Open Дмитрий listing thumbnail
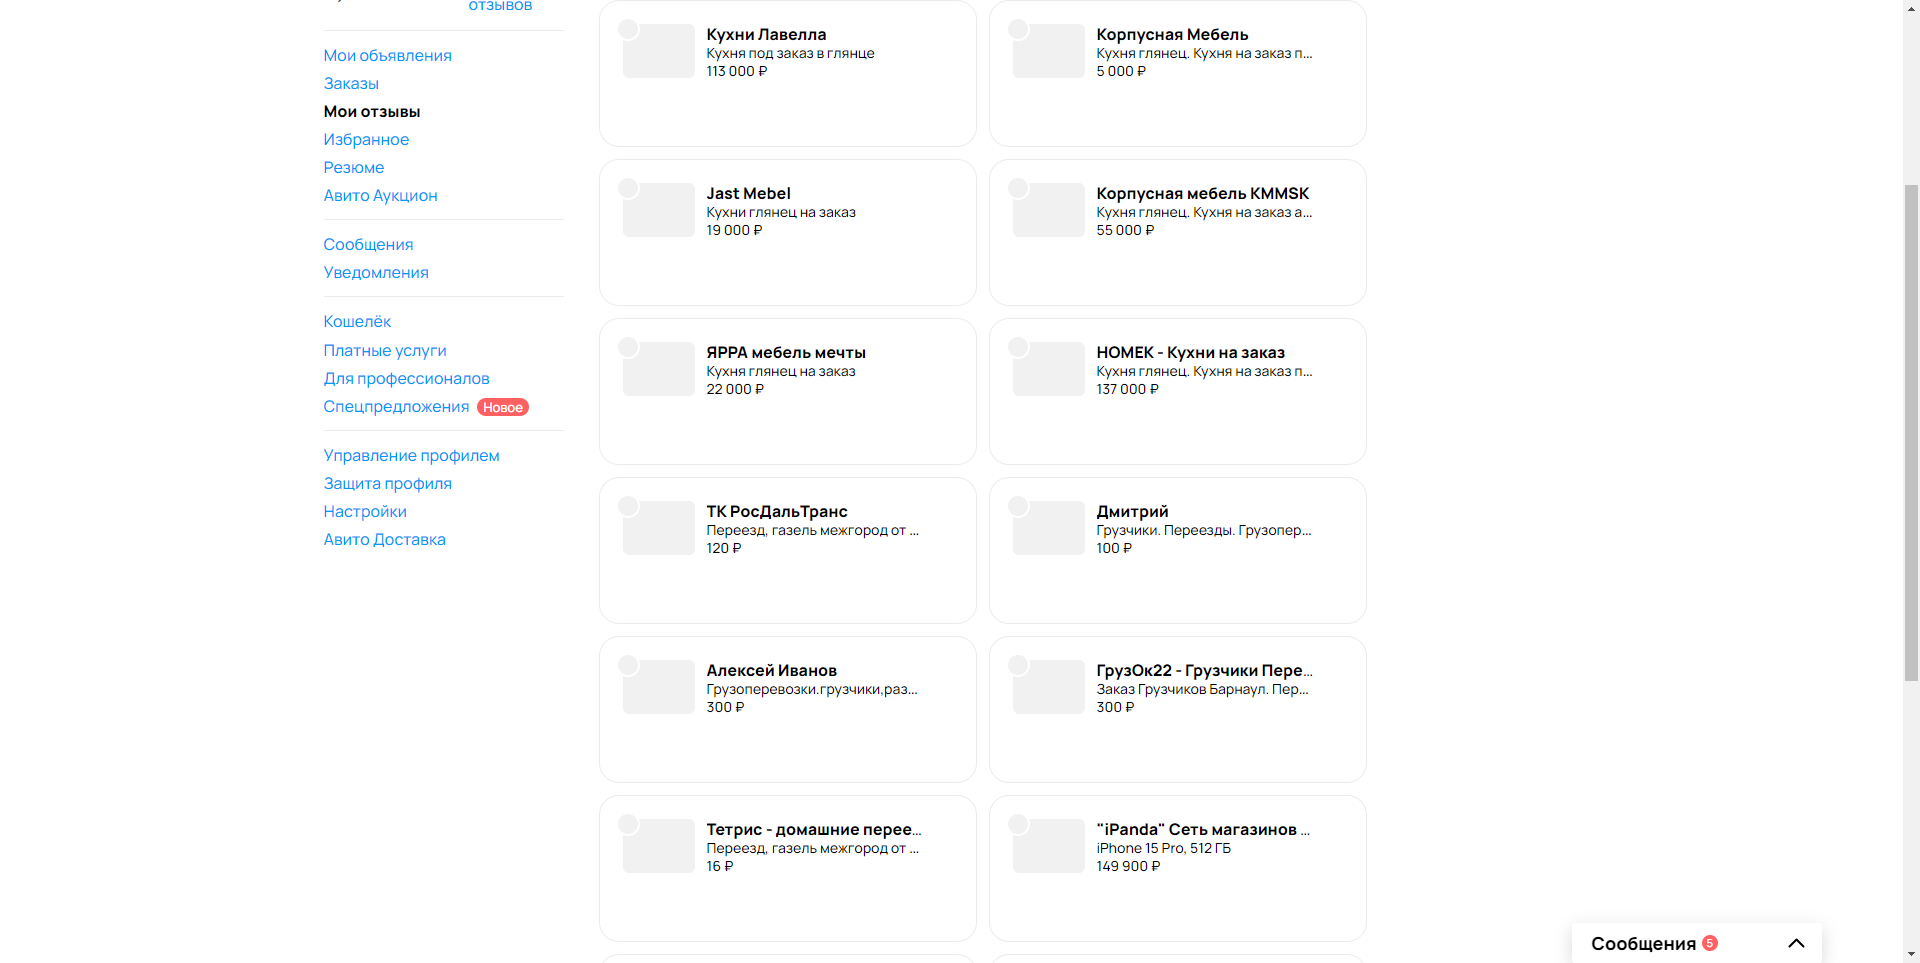Viewport: 1920px width, 963px height. click(x=1048, y=528)
